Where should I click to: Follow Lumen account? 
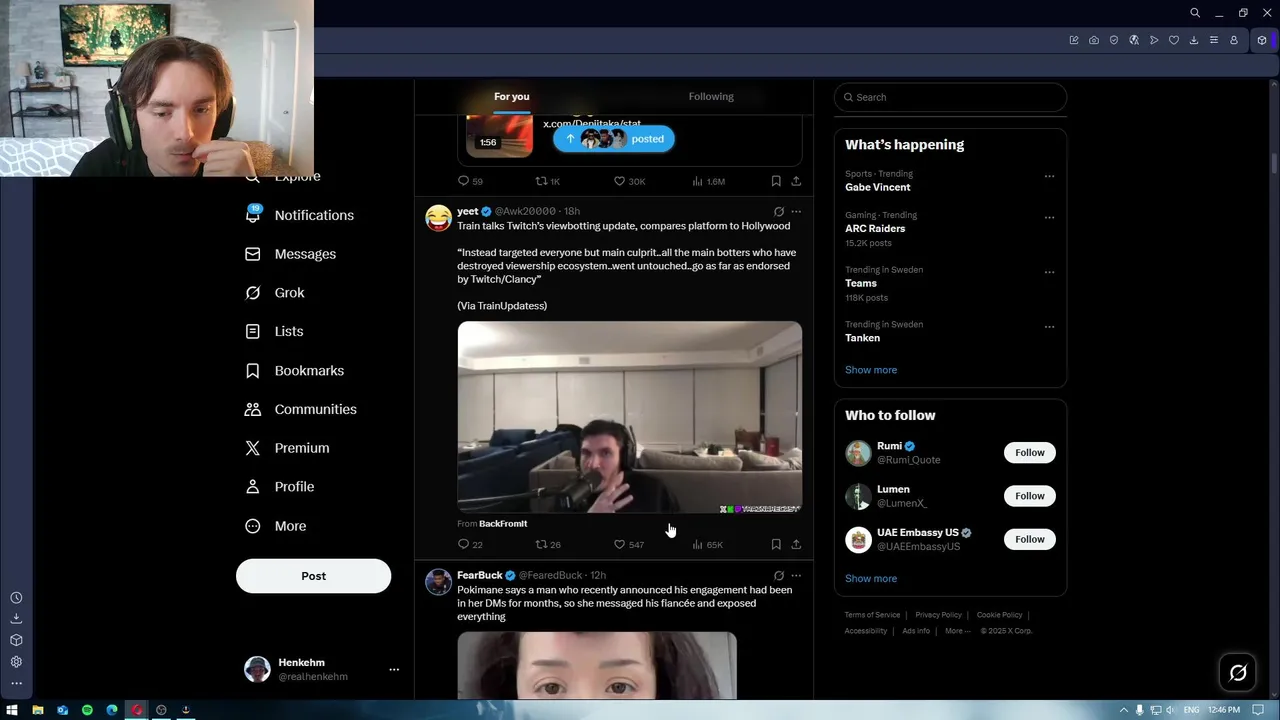click(1029, 496)
